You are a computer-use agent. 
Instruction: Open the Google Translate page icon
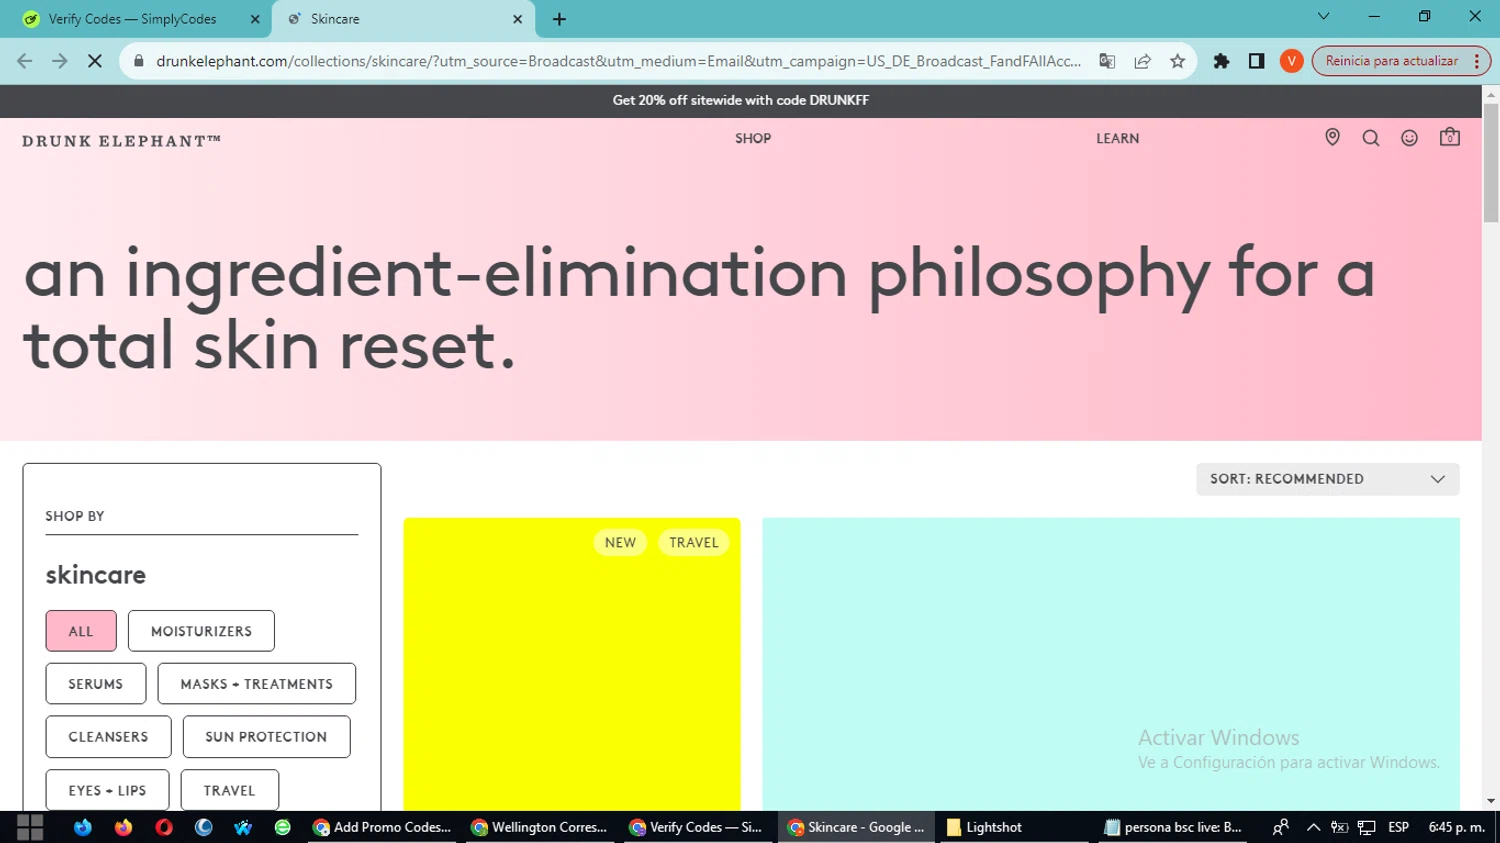pyautogui.click(x=1107, y=61)
